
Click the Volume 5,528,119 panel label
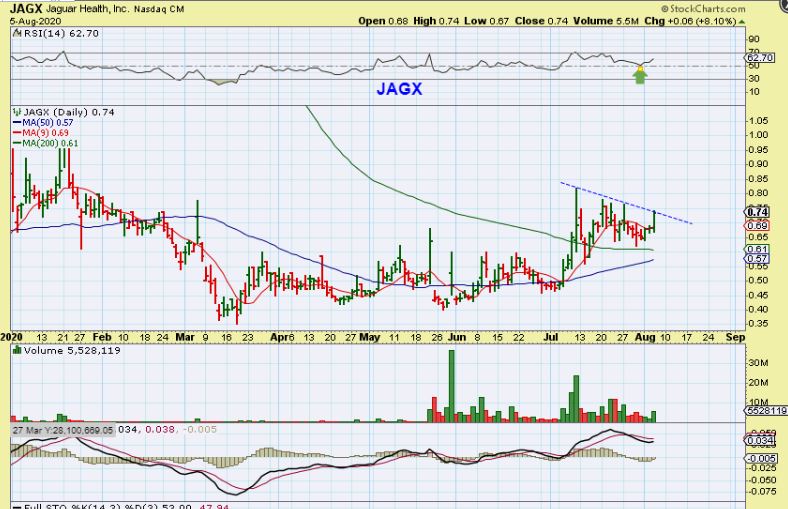click(72, 350)
